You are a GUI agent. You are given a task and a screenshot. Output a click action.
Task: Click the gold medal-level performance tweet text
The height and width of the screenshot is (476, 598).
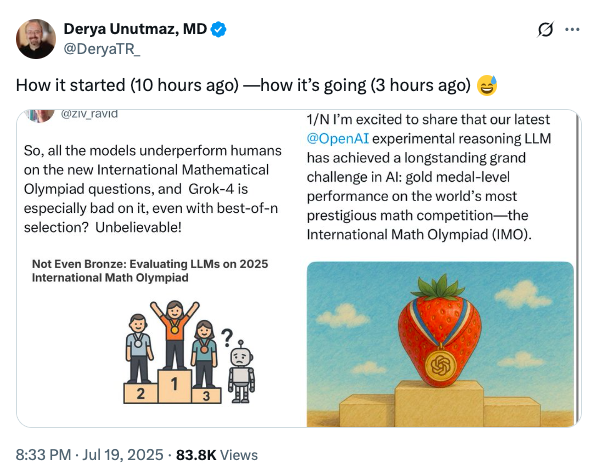click(429, 177)
